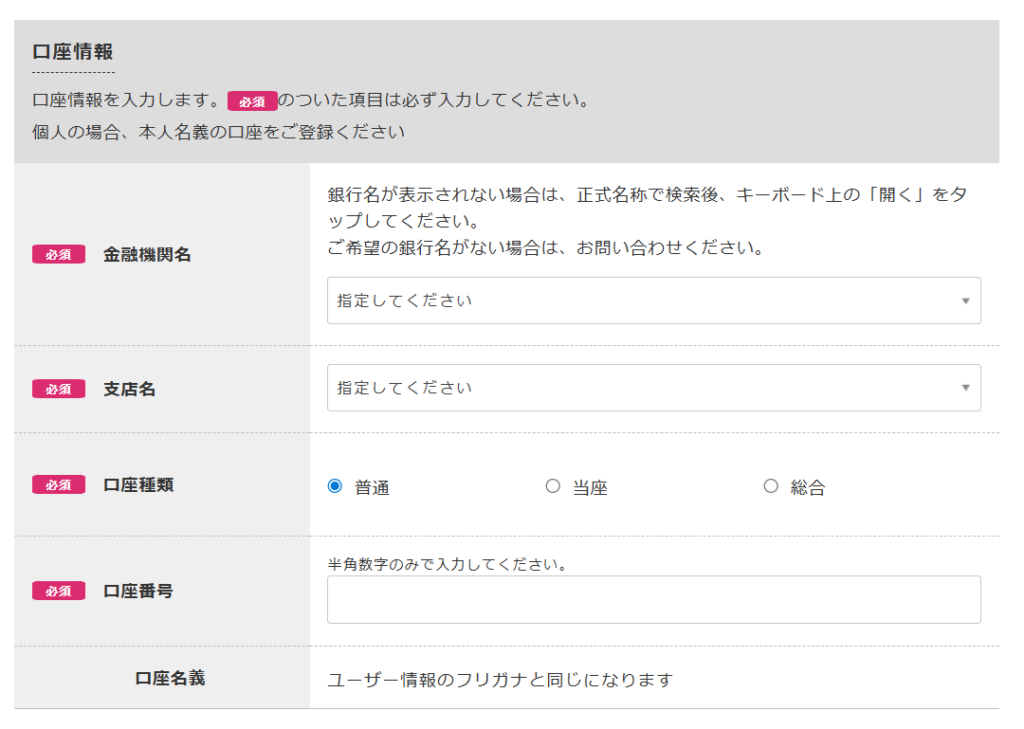Click the 支店名 field label
The width and height of the screenshot is (1024, 729).
coord(130,389)
